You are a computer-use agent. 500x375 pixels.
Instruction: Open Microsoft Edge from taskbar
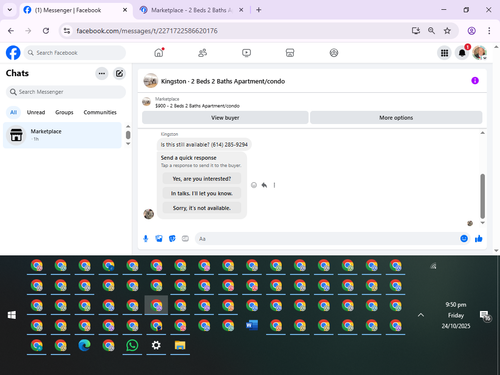coord(84,345)
